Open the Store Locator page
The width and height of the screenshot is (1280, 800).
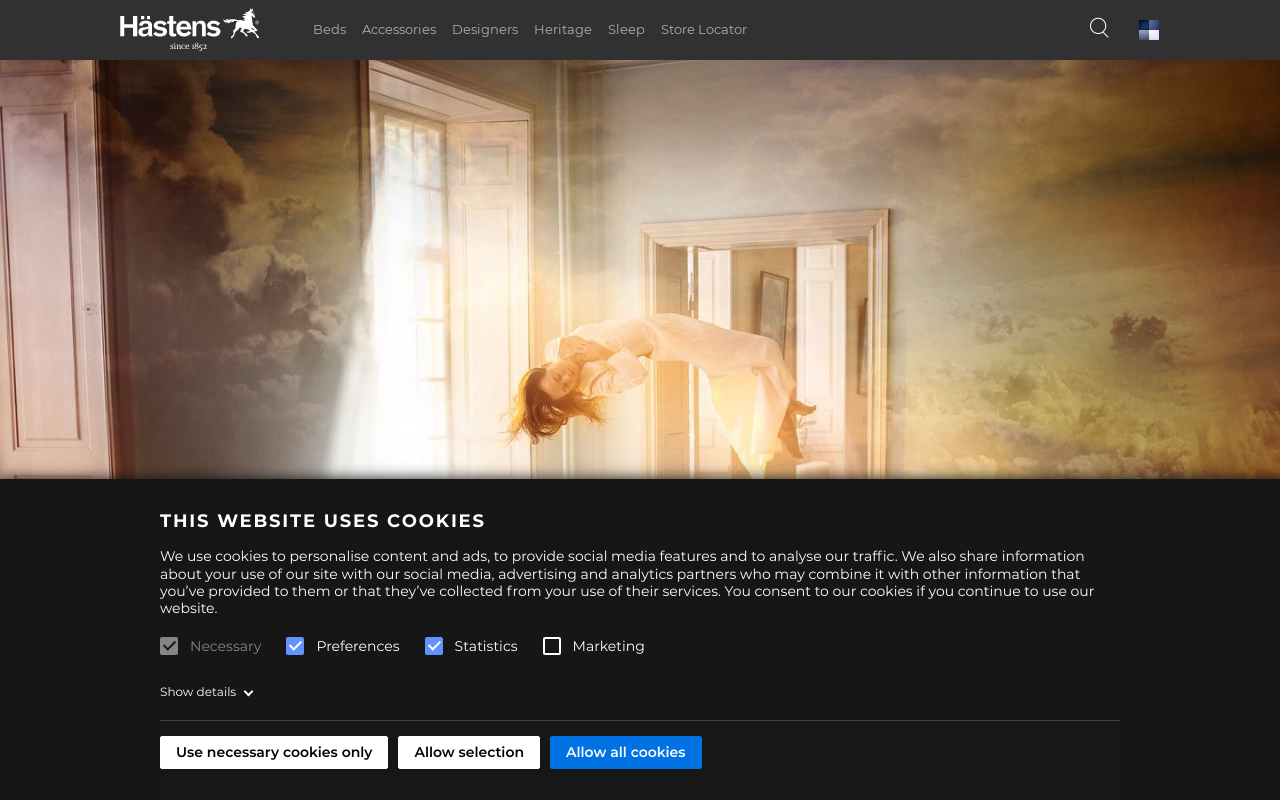[x=704, y=30]
